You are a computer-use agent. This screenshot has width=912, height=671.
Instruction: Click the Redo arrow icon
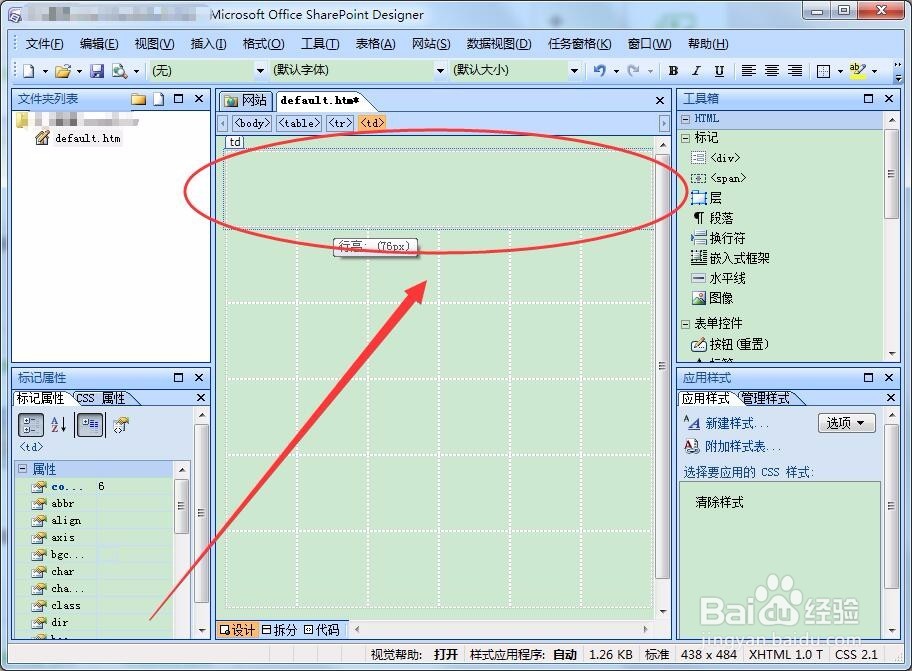point(634,70)
